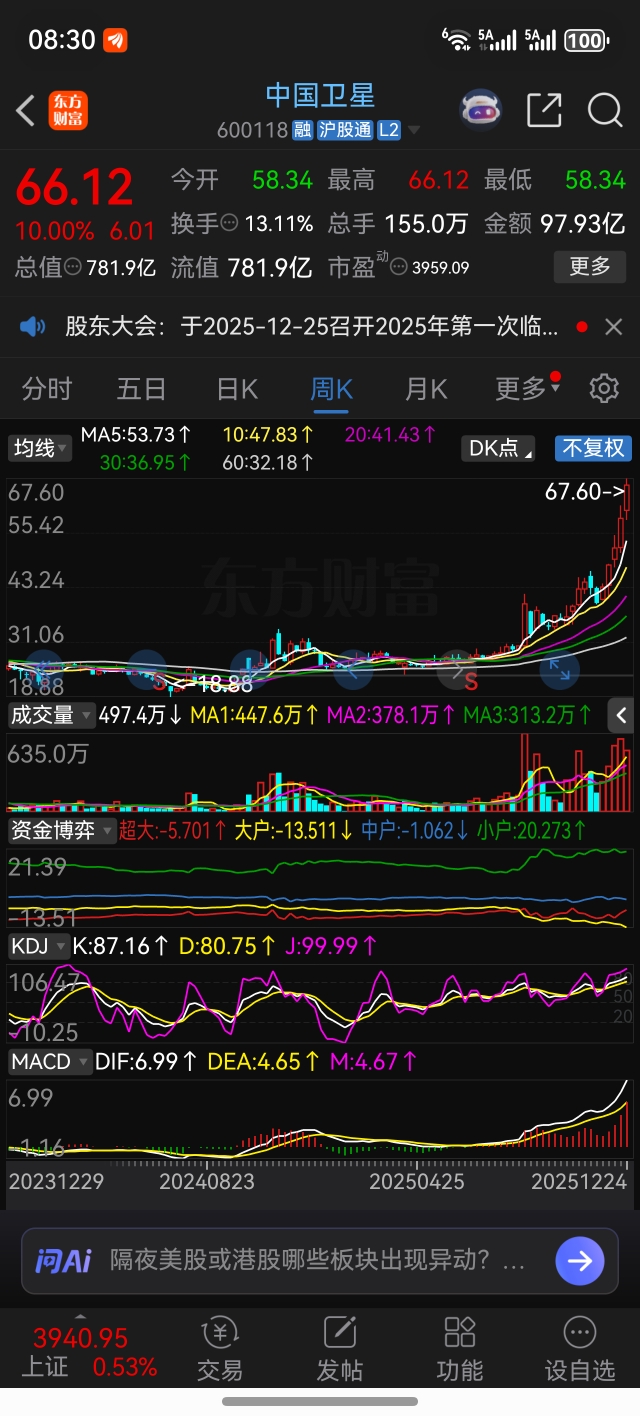This screenshot has width=640, height=1416.
Task: Open 发帖 in the bottom bar
Action: (x=340, y=1349)
